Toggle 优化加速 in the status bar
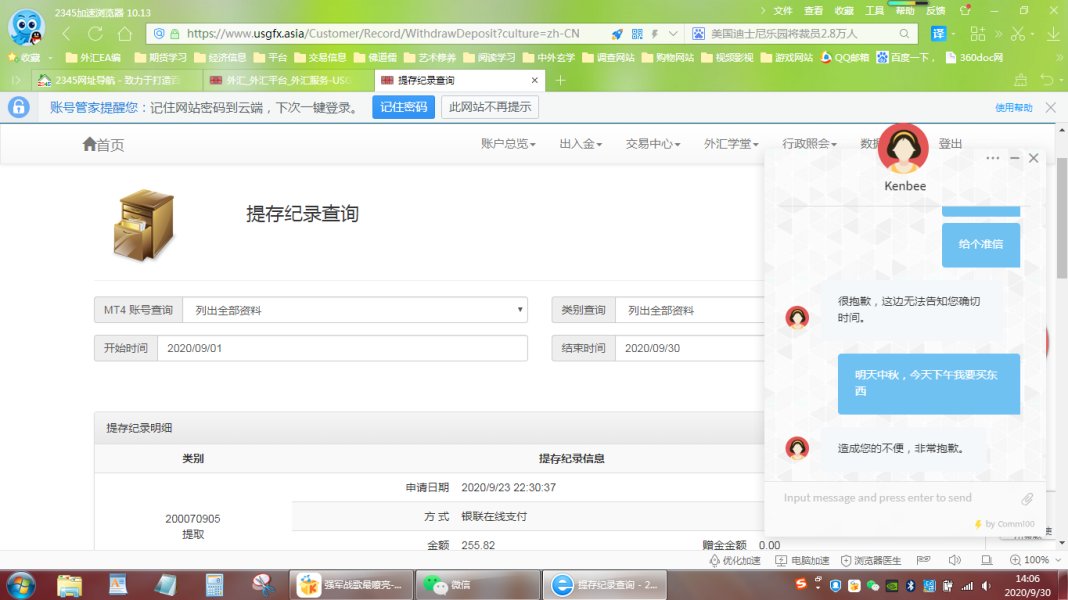 pyautogui.click(x=735, y=560)
